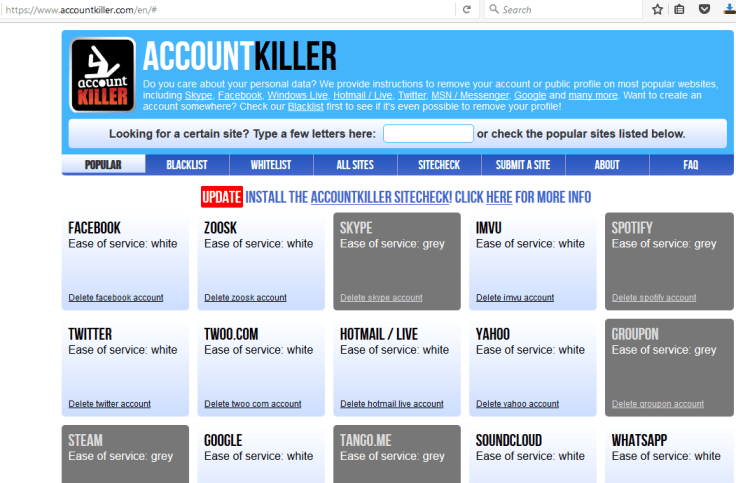Select the SOUNDCLOUD card heading
This screenshot has height=483, width=736.
pyautogui.click(x=509, y=440)
